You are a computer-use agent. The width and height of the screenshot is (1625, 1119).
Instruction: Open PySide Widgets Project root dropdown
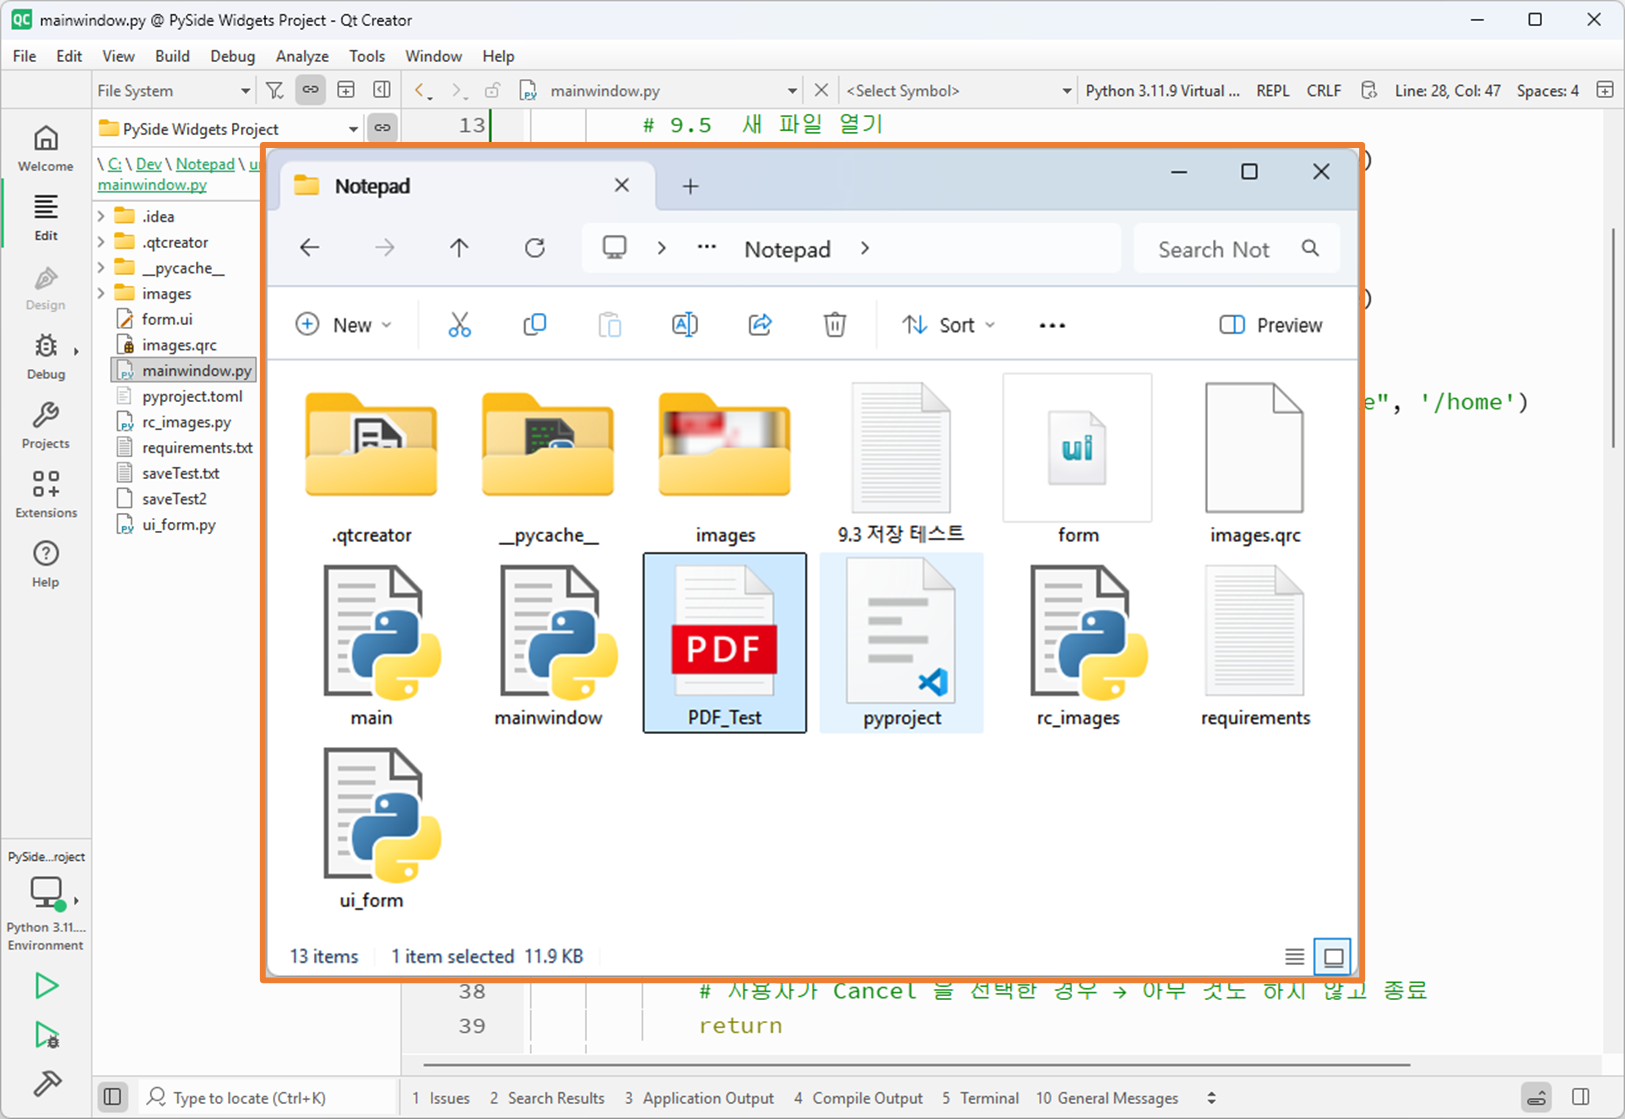click(x=228, y=129)
